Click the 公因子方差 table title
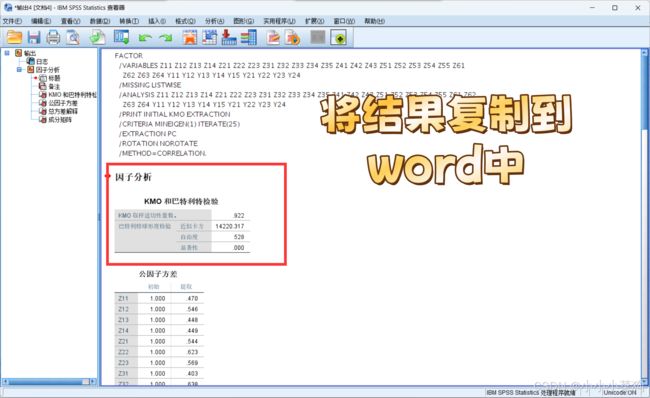 158,274
